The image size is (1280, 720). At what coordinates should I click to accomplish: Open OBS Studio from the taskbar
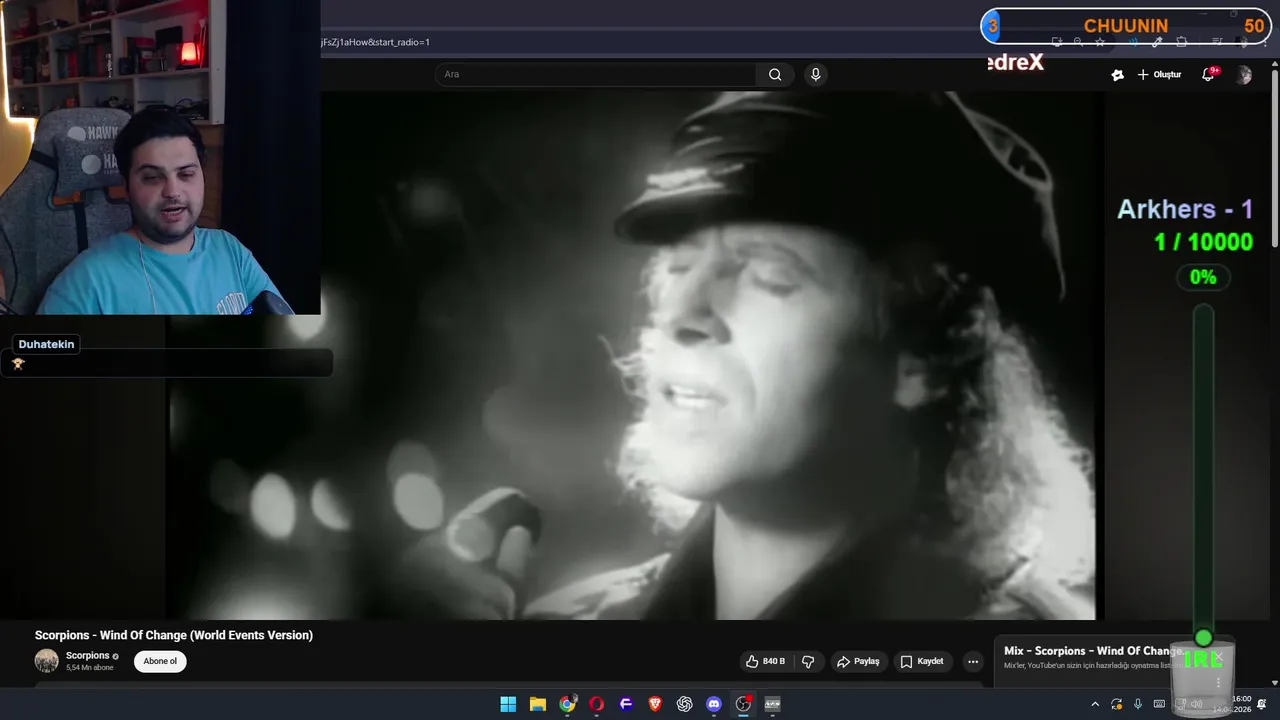pos(743,704)
